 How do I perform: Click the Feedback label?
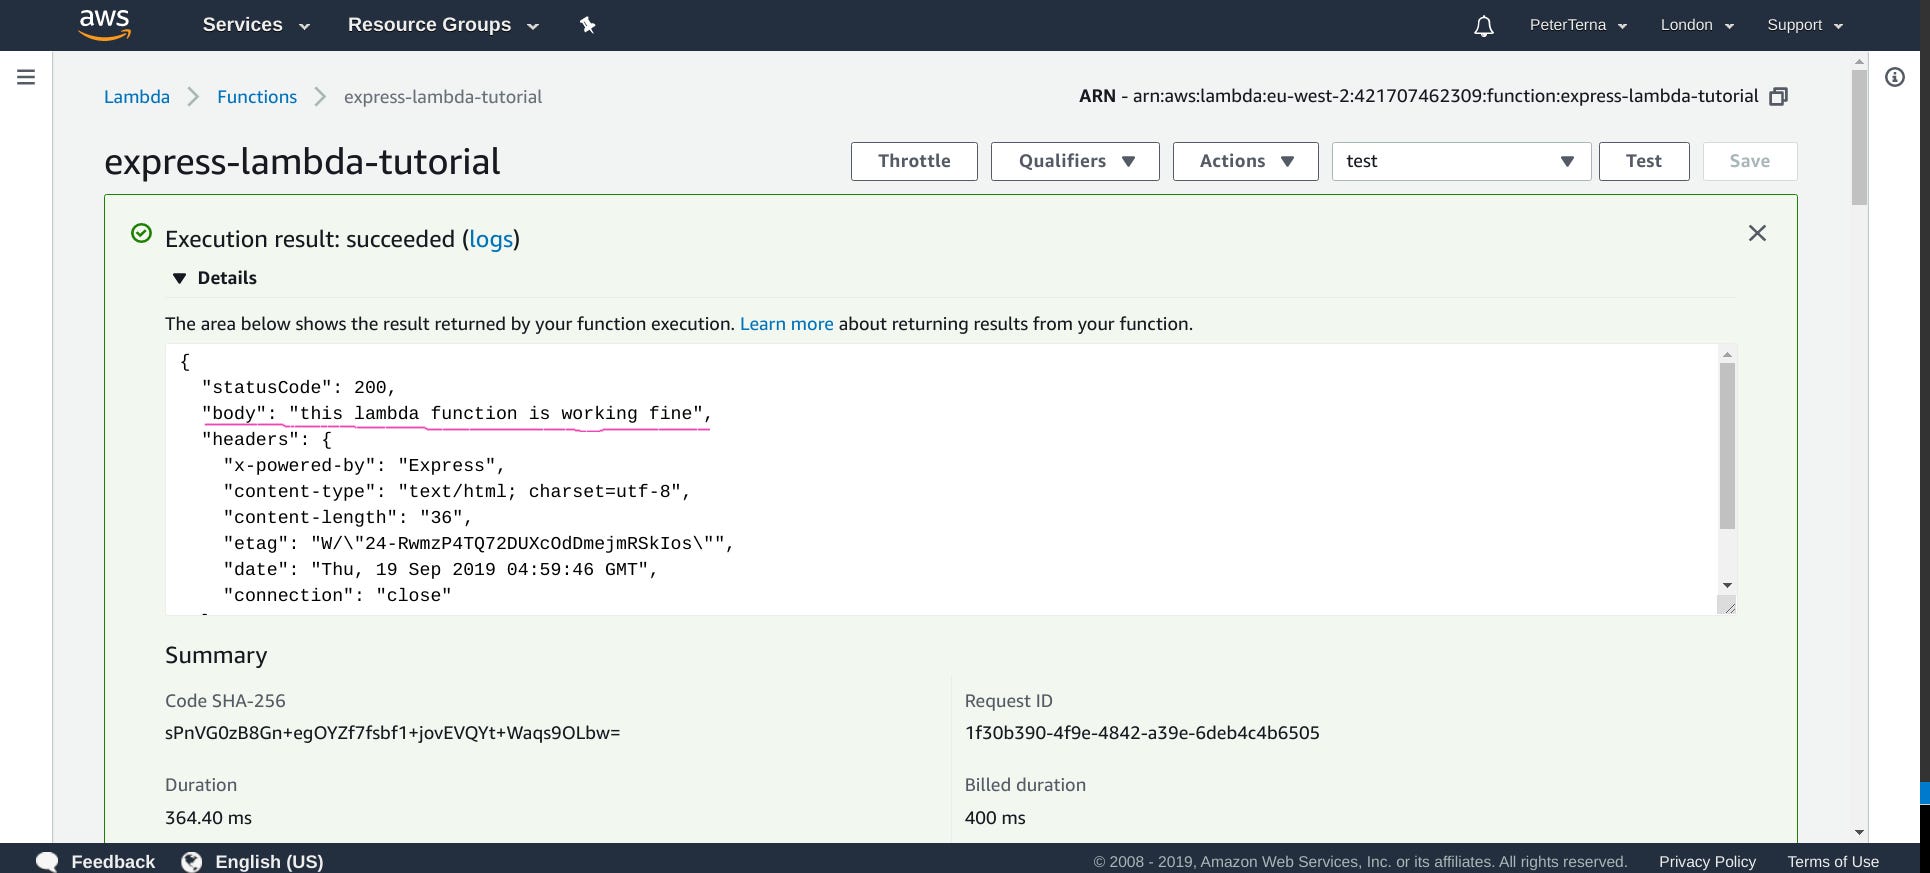(x=113, y=862)
